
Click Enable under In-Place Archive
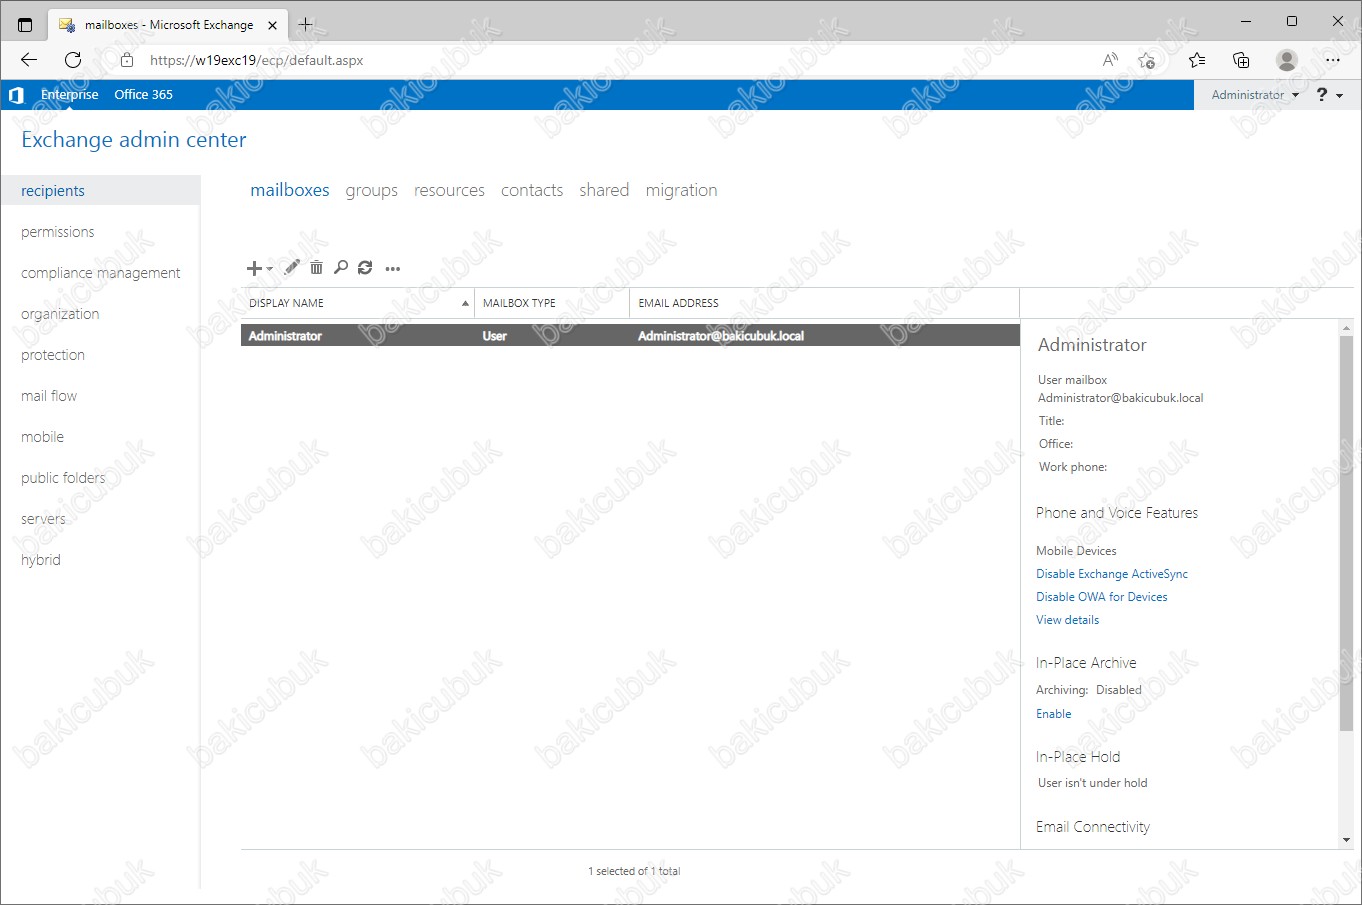(1053, 714)
